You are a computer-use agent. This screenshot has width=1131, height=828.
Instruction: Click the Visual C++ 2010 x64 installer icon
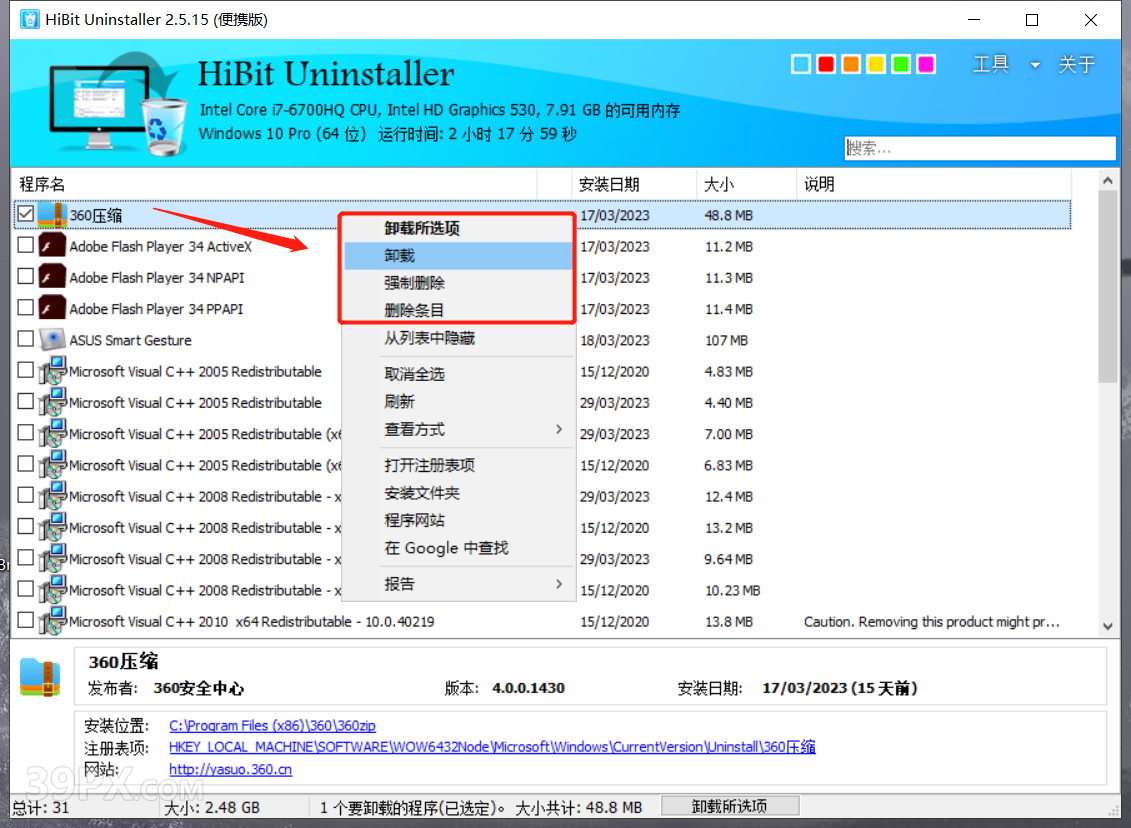52,621
